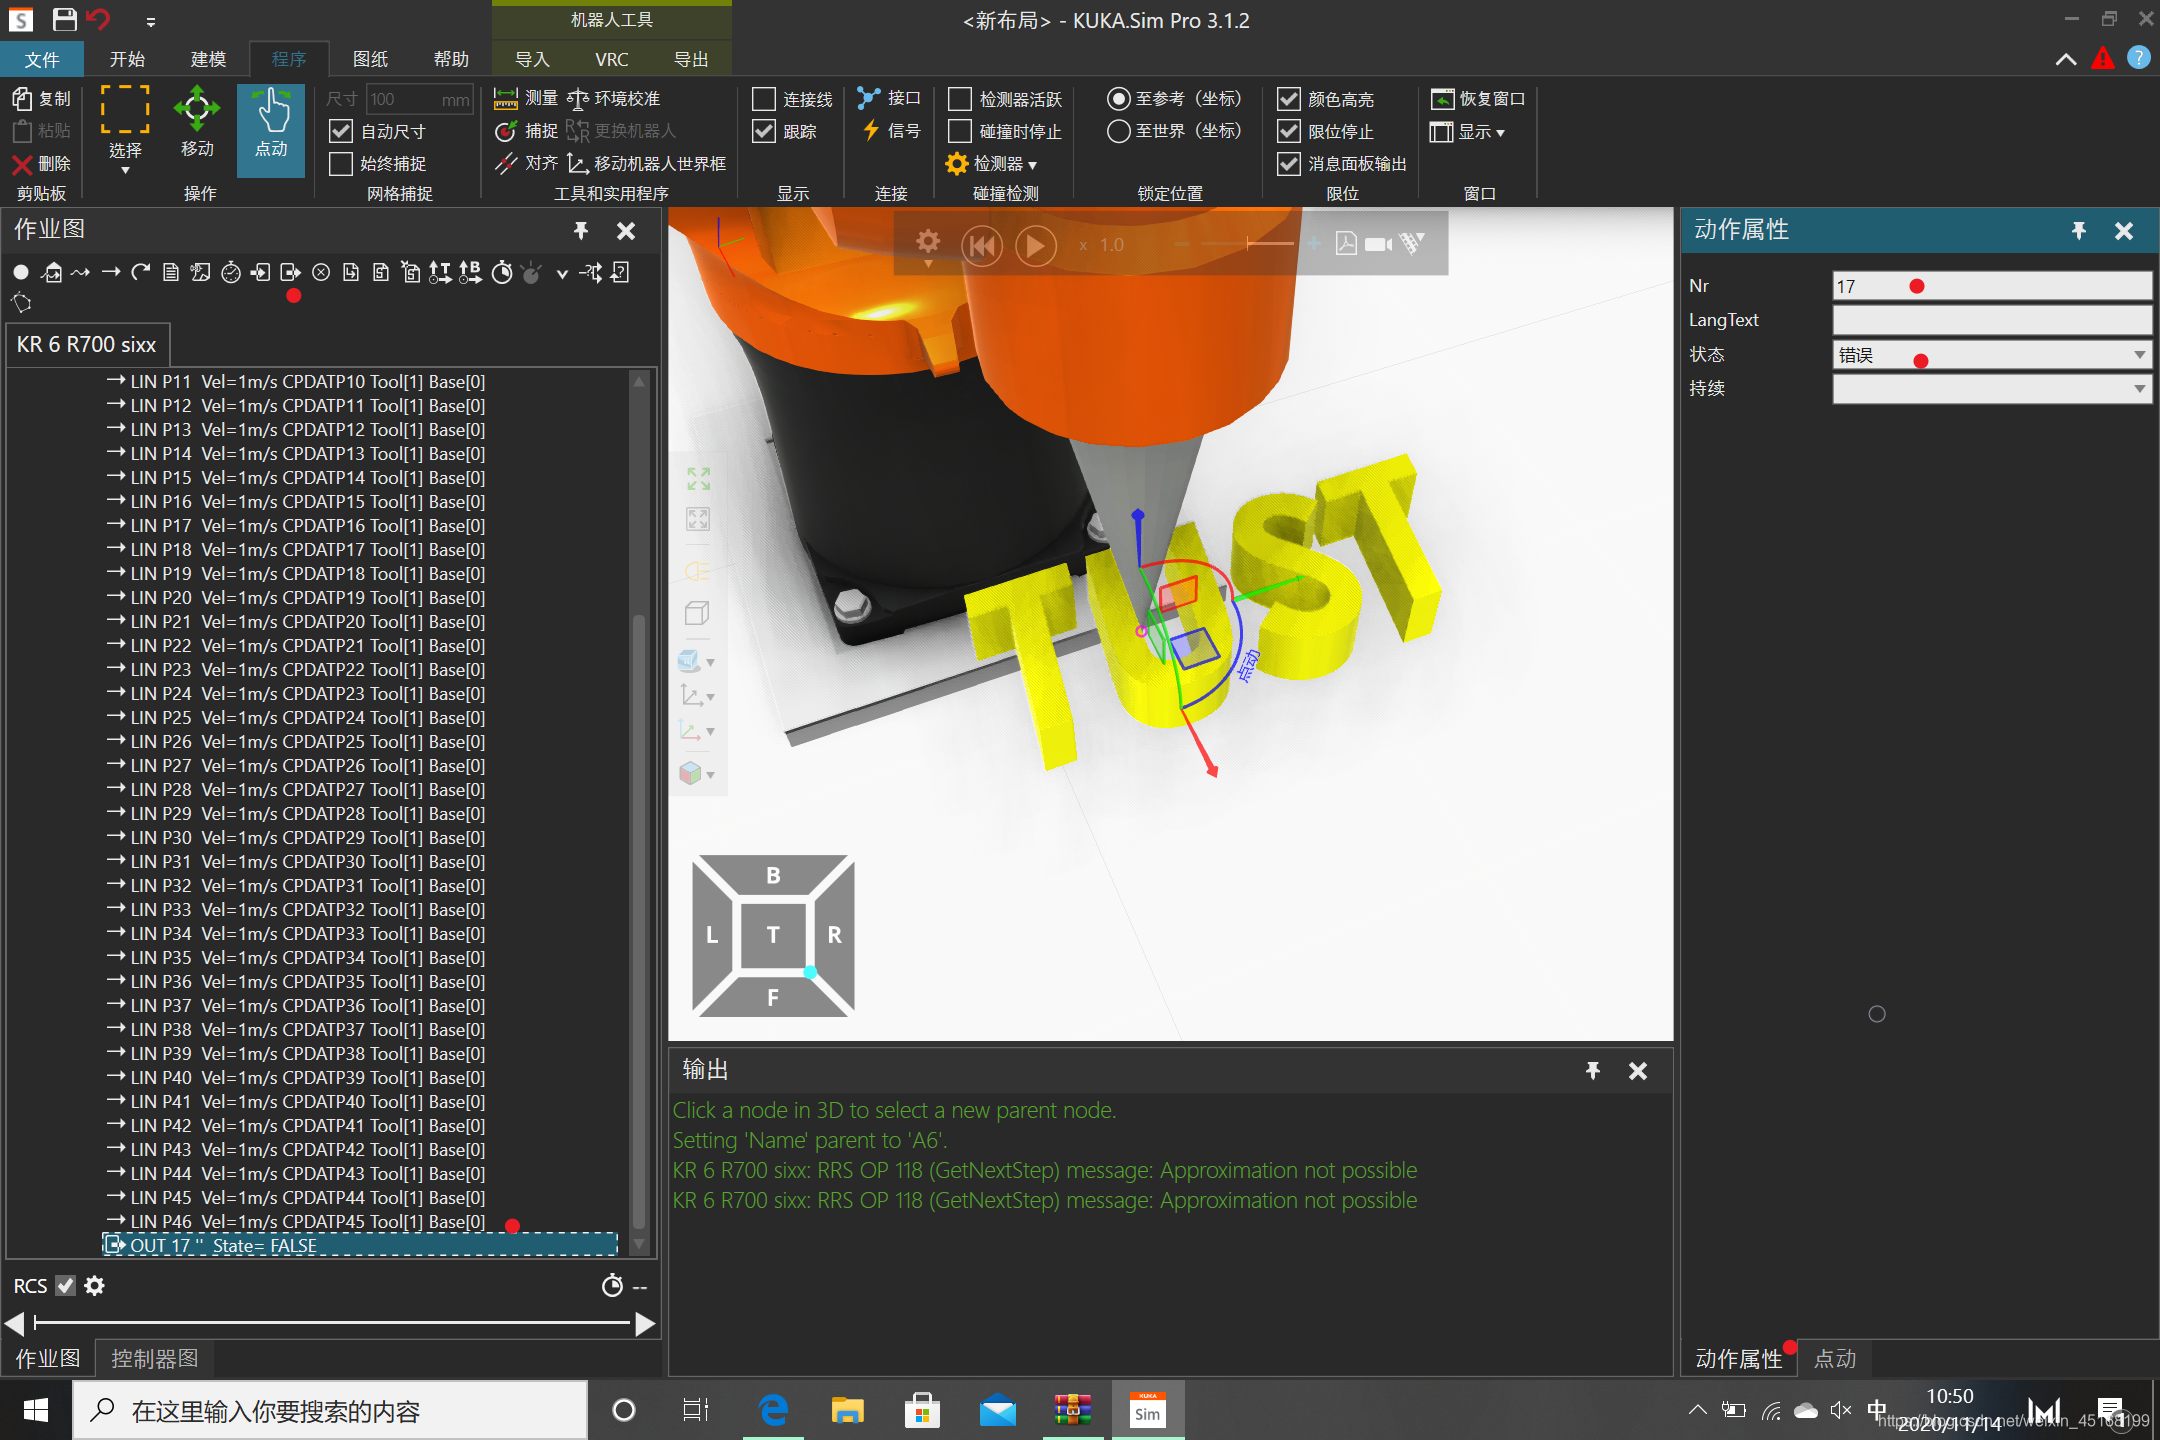Click the 环境校准 calibration icon
Viewport: 2160px width, 1440px height.
[577, 98]
